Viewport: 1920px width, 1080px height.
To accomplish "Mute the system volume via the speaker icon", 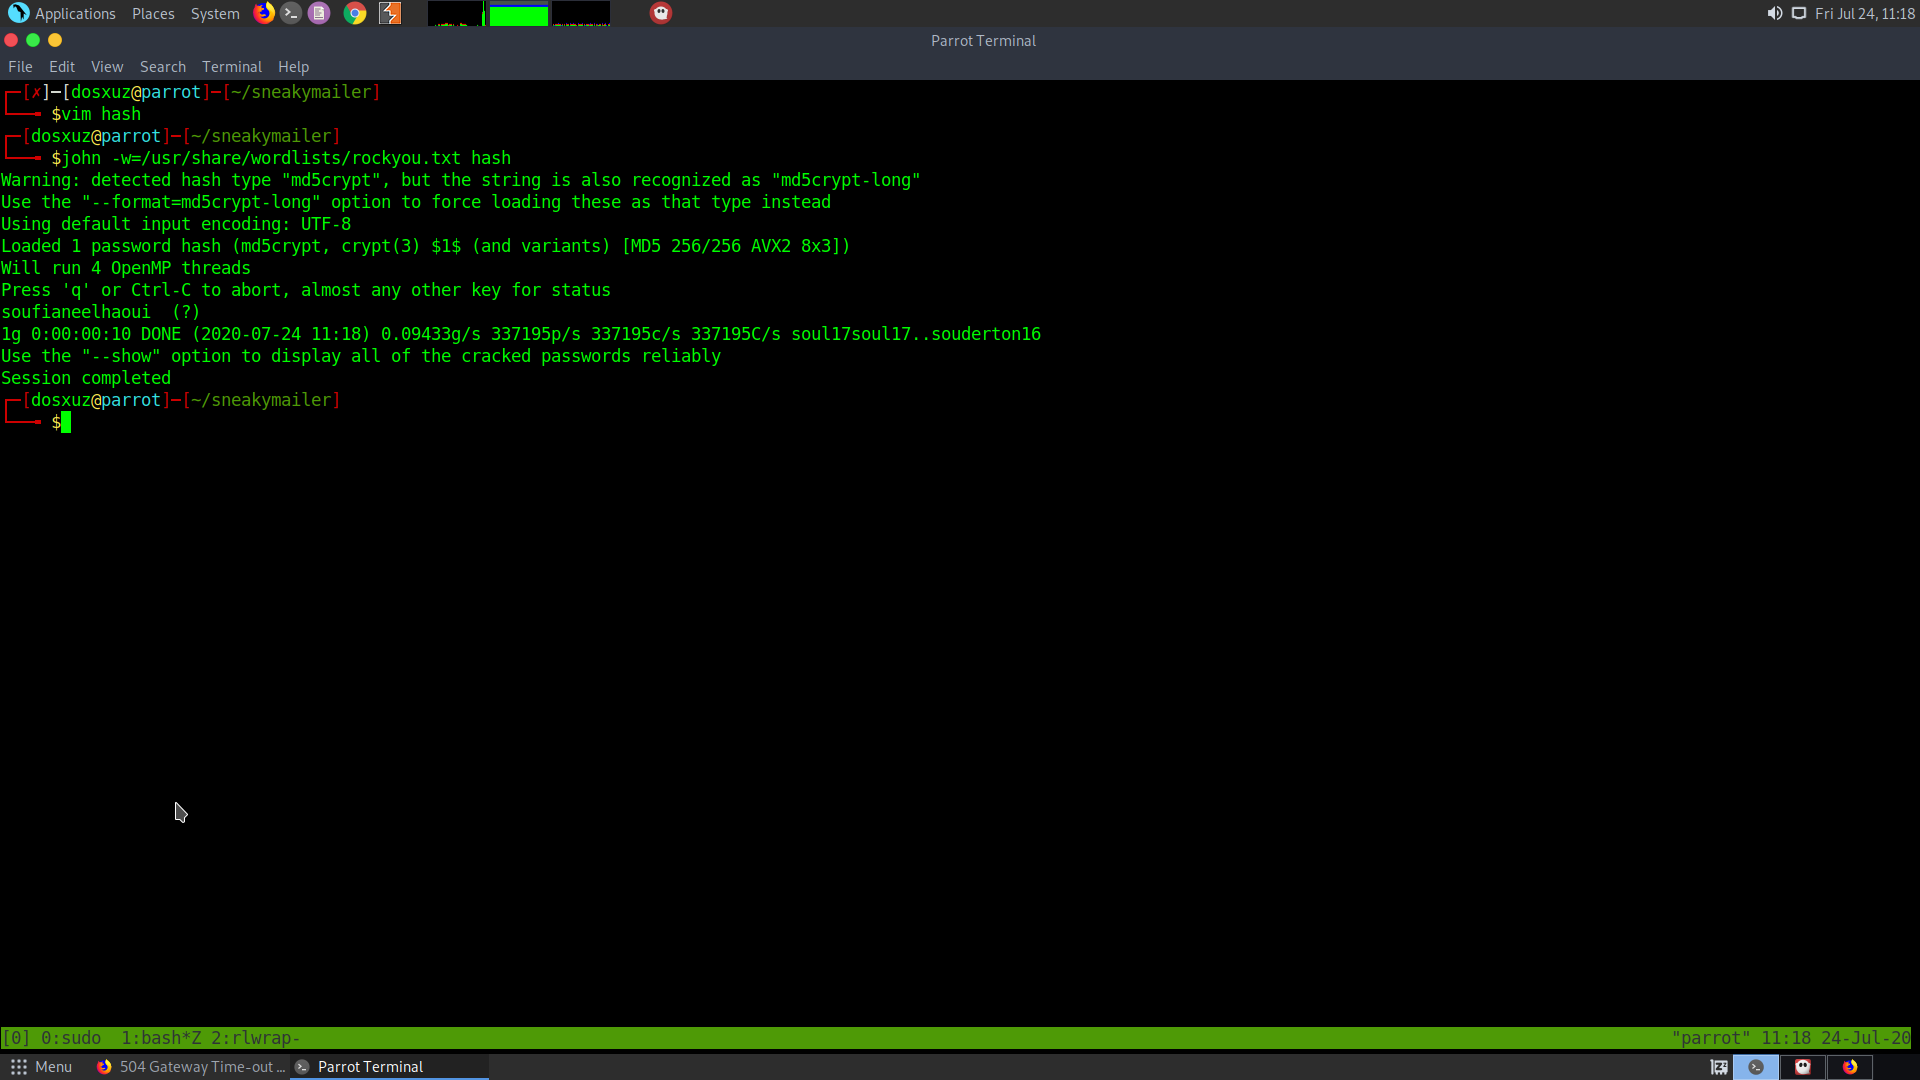I will 1774,13.
